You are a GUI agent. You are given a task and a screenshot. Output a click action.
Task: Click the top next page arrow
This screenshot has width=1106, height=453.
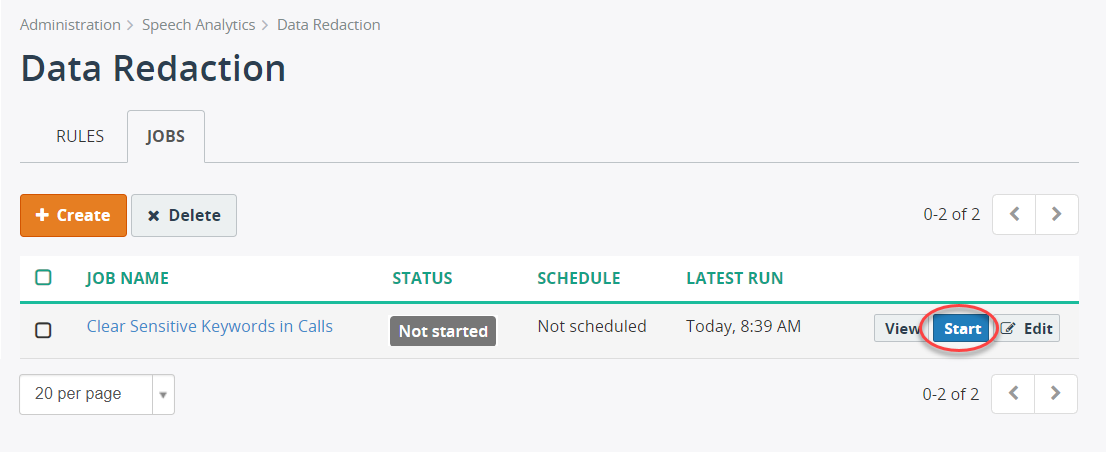[x=1057, y=215]
